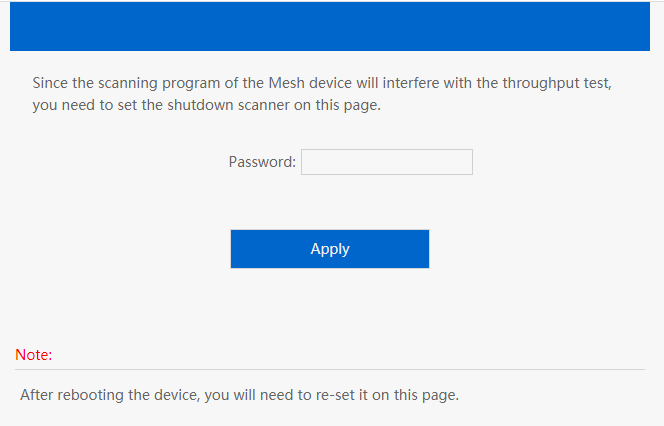This screenshot has width=664, height=426.
Task: Click the "After rebooting the device" note text
Action: coord(239,394)
